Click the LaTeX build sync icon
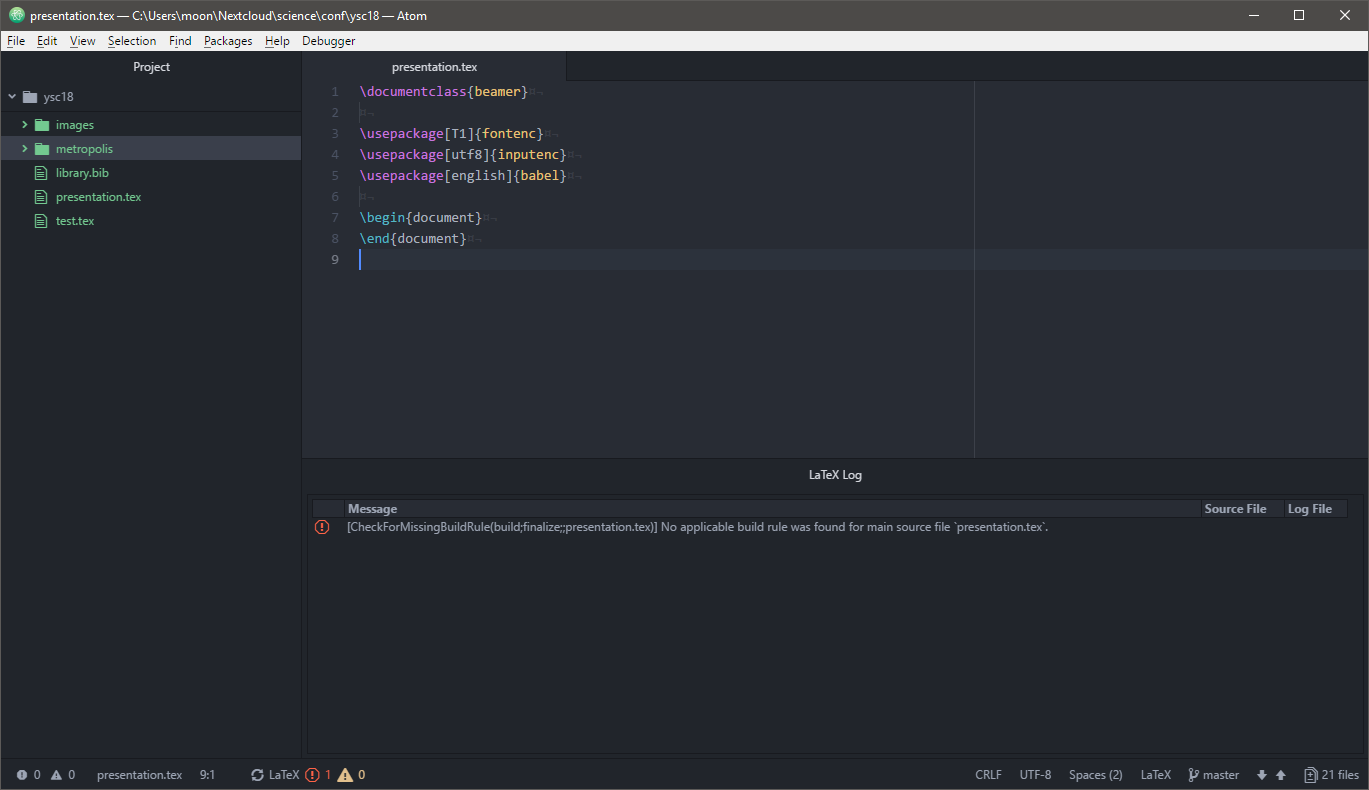This screenshot has height=790, width=1369. [x=258, y=775]
